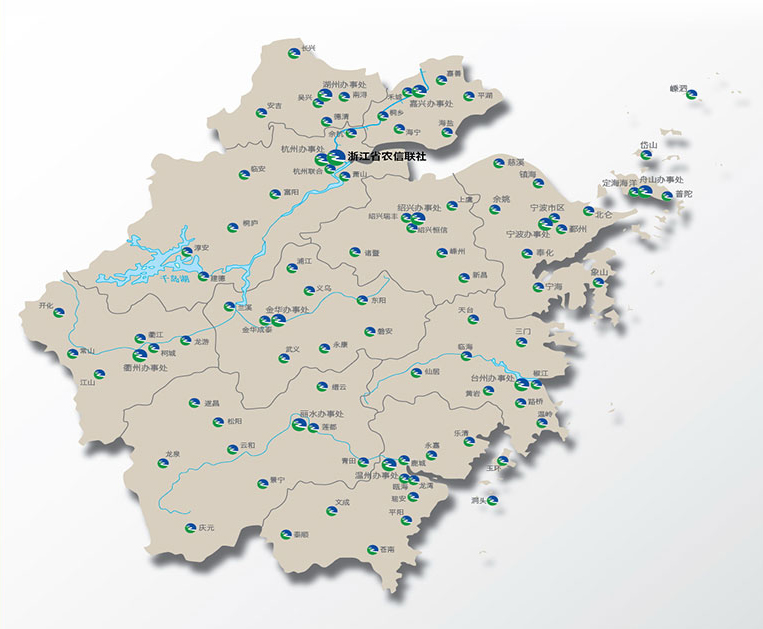Click the 千岛湖 lake label
The width and height of the screenshot is (763, 629).
tap(175, 279)
